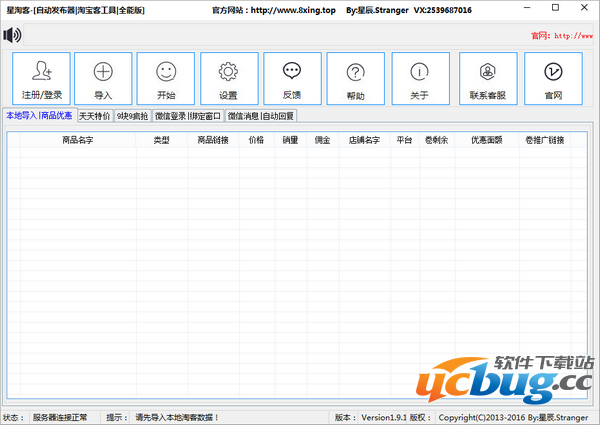Switch to 本地导入|商品优惠 tab
Viewport: 600px width, 425px height.
pyautogui.click(x=39, y=116)
